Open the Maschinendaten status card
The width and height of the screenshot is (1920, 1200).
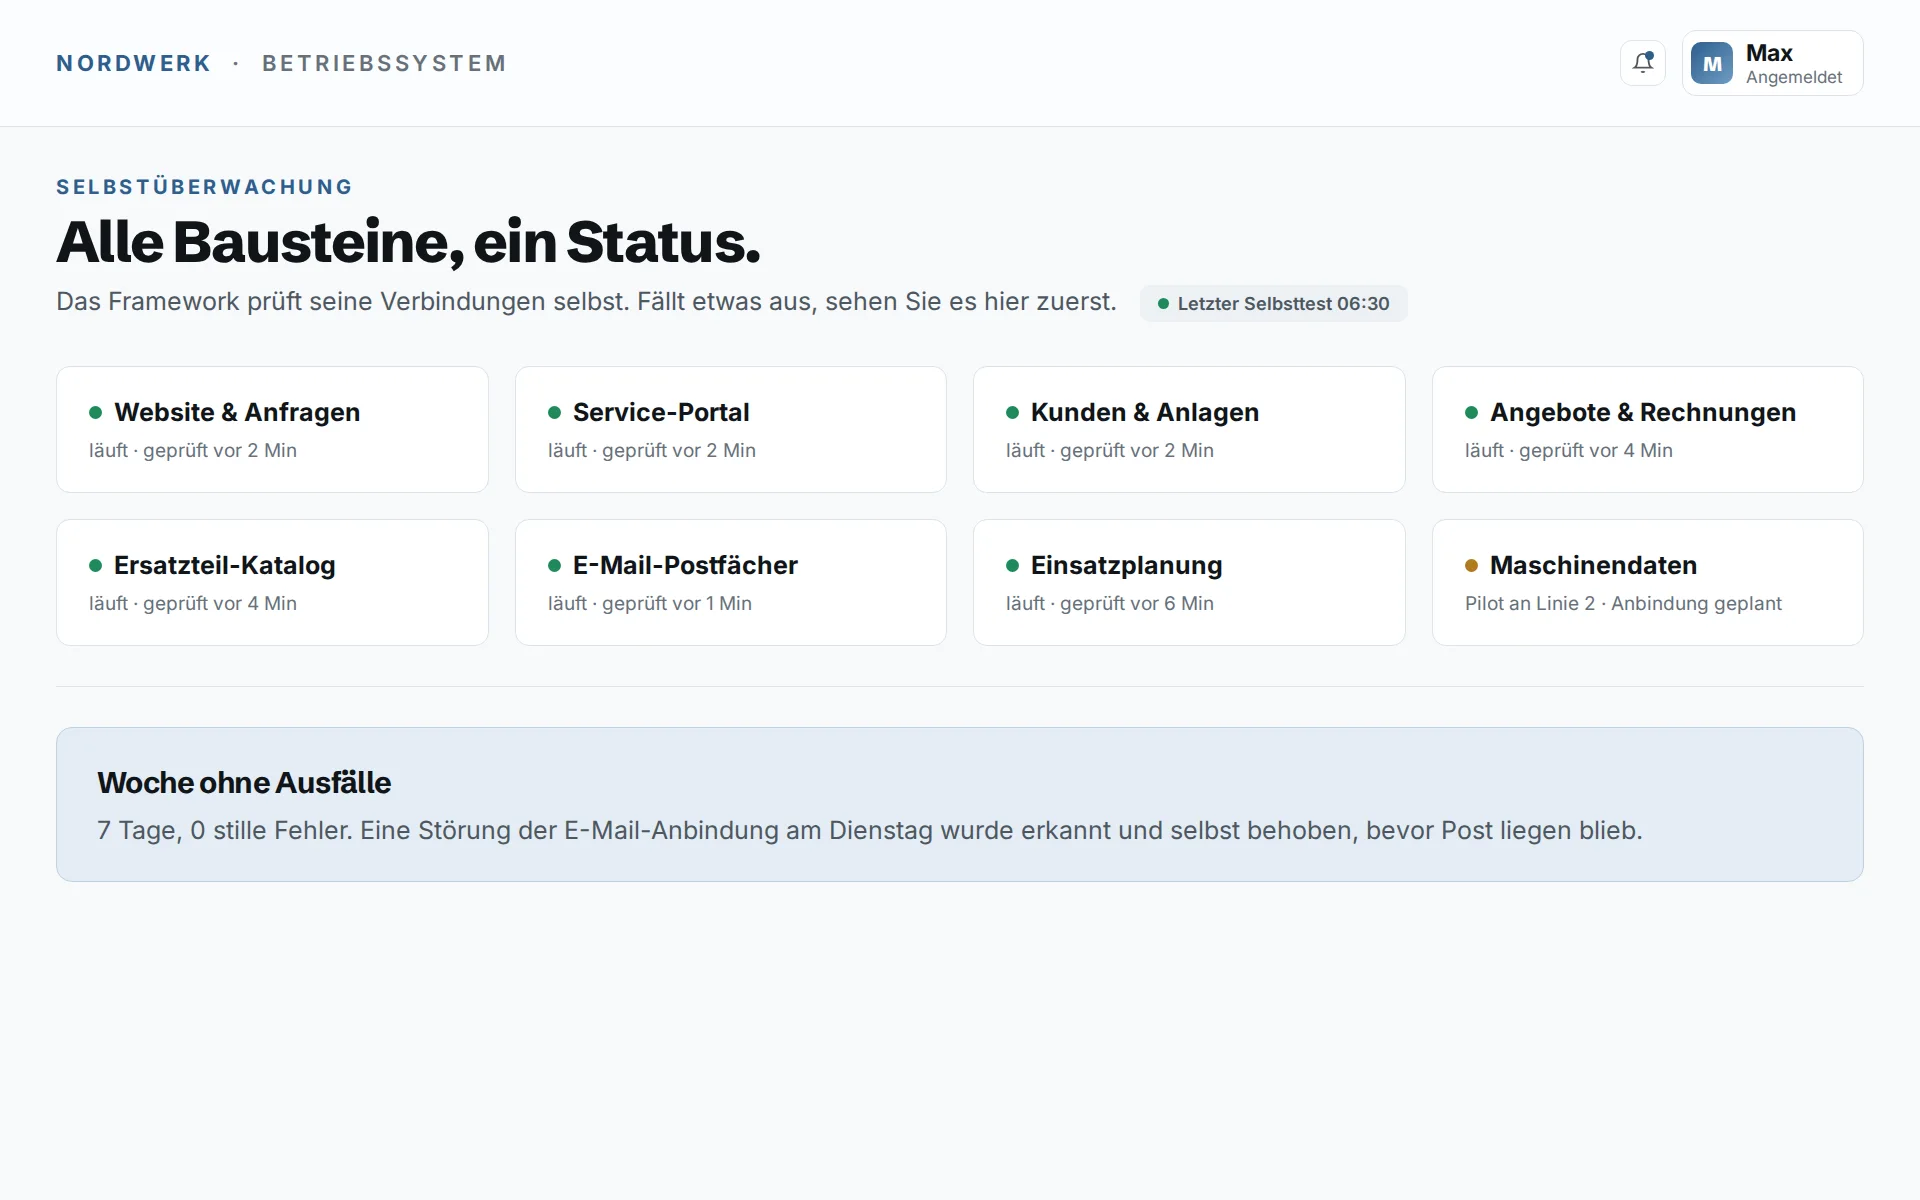tap(1647, 582)
